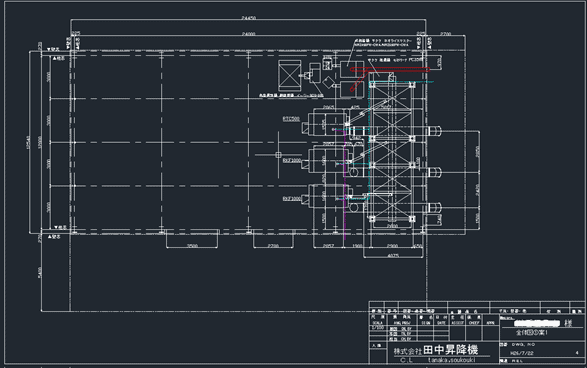The width and height of the screenshot is (587, 368).
Task: Click the cyan horizontal line atop the tower
Action: 401,82
